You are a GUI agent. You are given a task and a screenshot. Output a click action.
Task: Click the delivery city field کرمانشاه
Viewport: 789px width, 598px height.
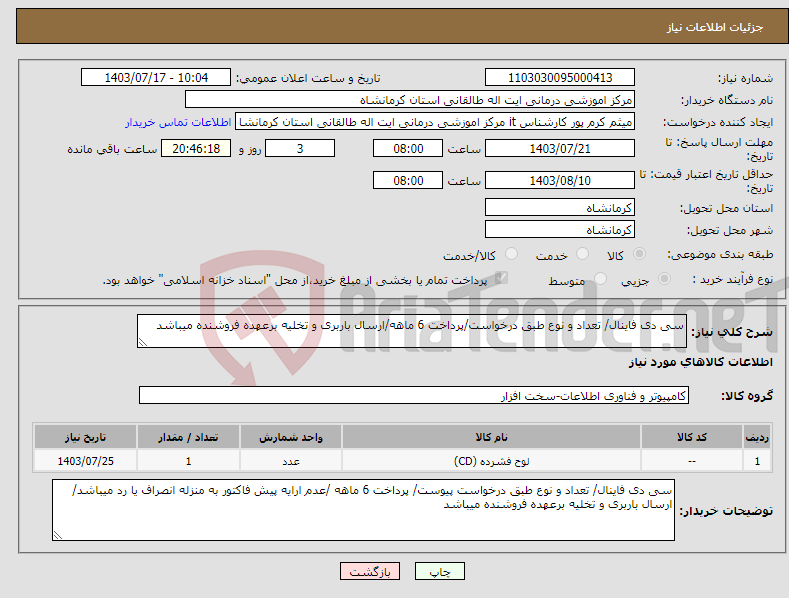(x=560, y=230)
